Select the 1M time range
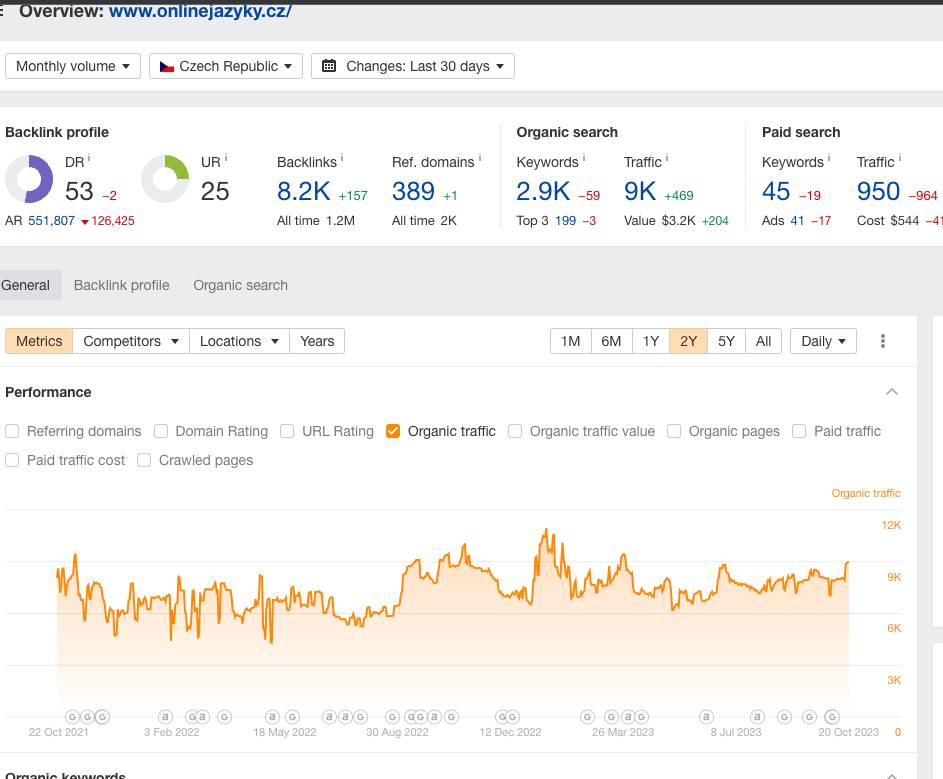The width and height of the screenshot is (943, 779). (x=571, y=341)
